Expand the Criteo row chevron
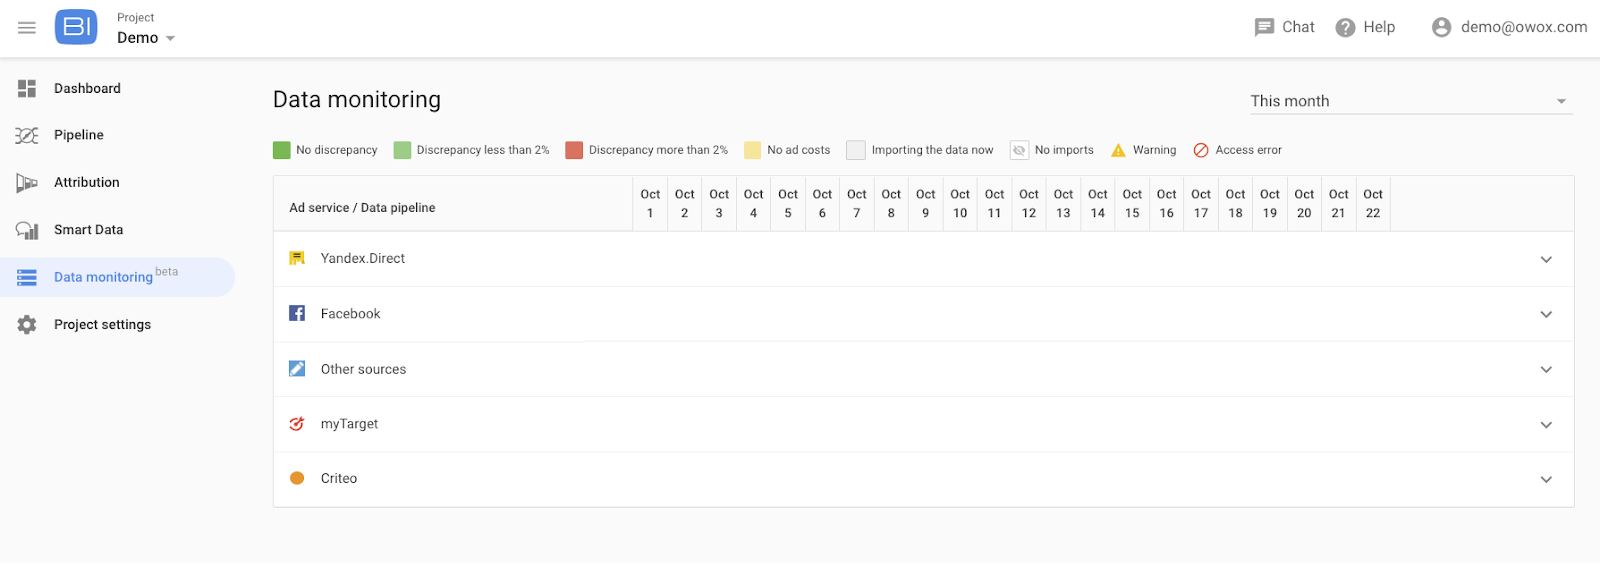 point(1546,480)
